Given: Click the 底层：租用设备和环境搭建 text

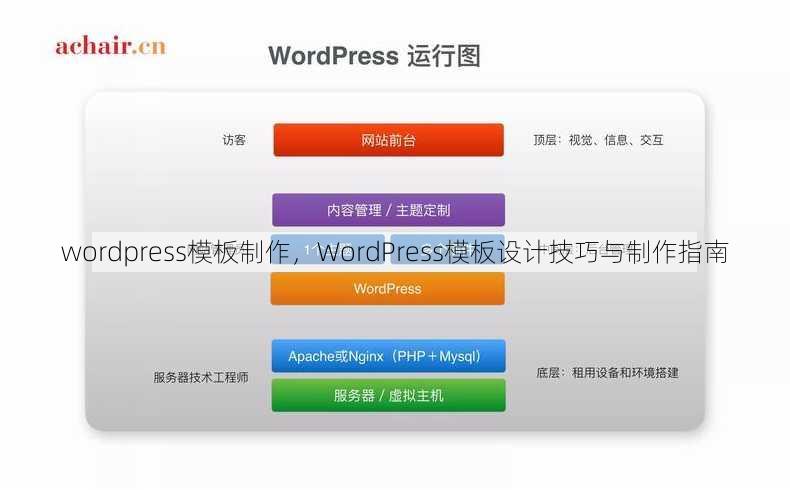Looking at the screenshot, I should (607, 373).
